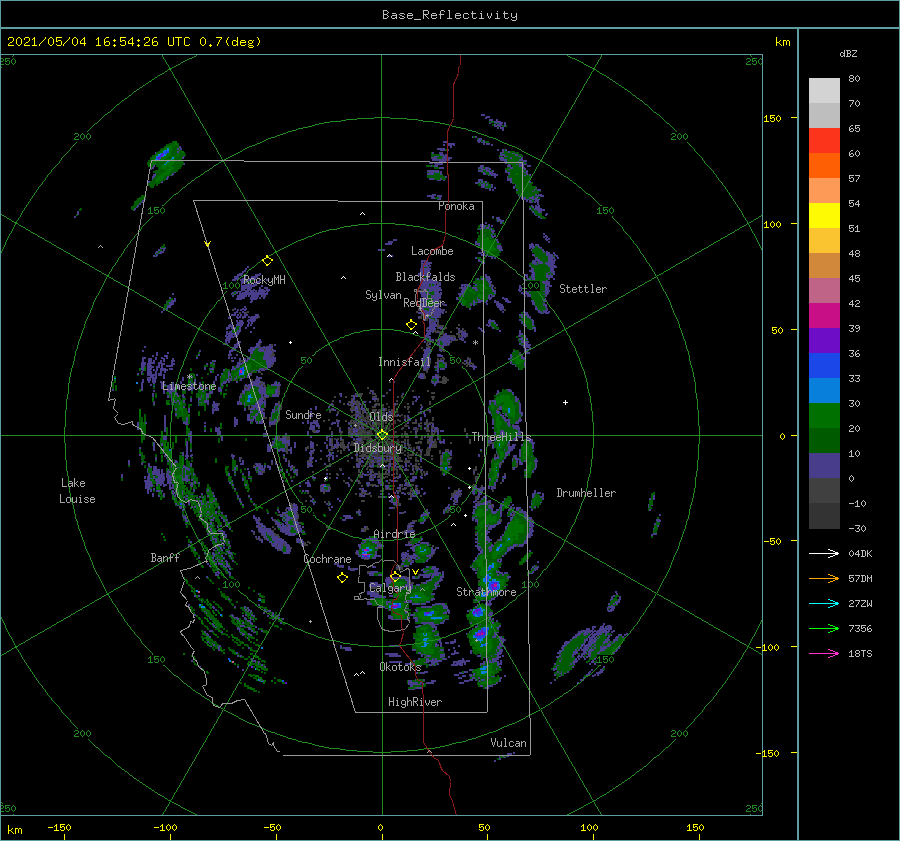
Task: Select the yellow diamond marker near RockyMH
Action: point(267,261)
